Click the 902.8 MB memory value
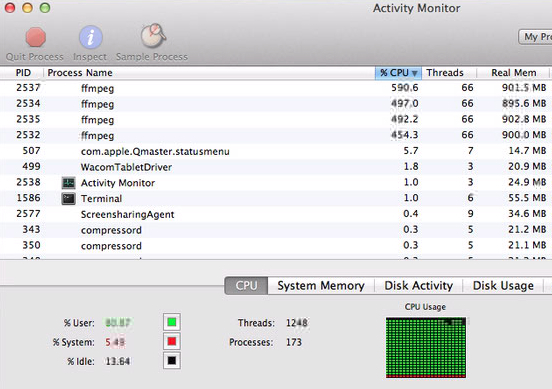The width and height of the screenshot is (552, 389). click(x=524, y=119)
